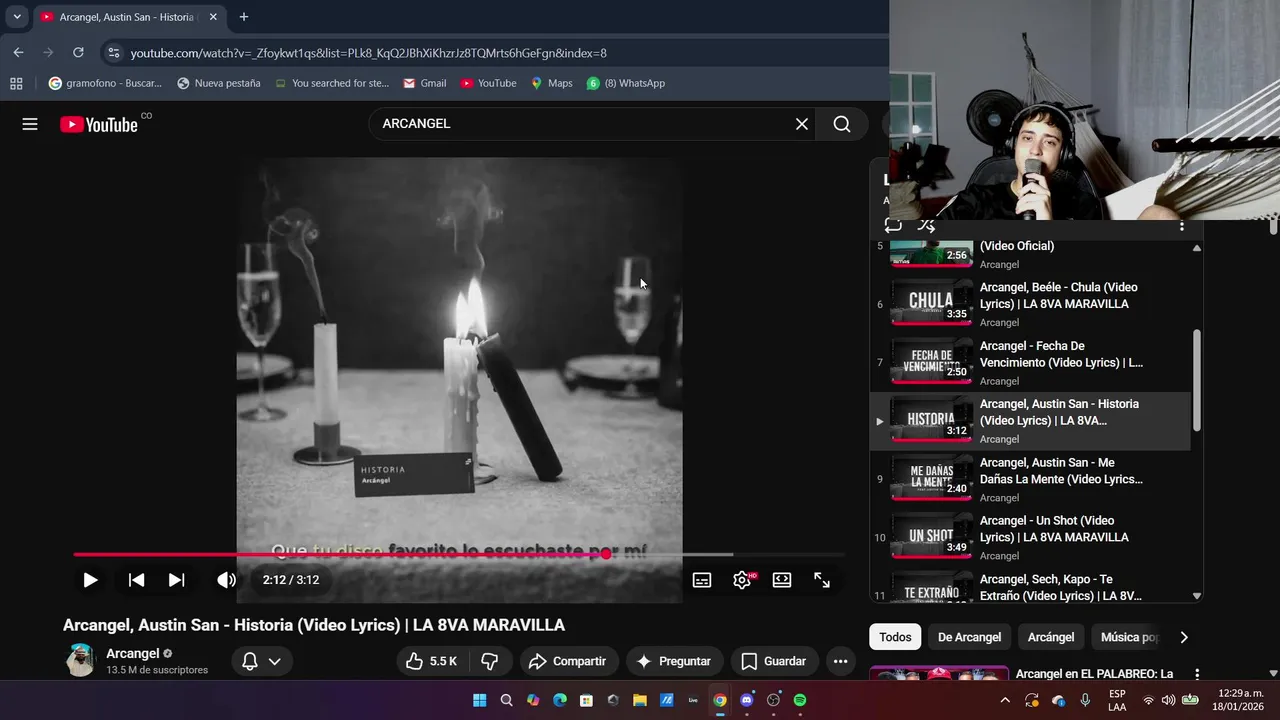Select the Todos filter chip
The height and width of the screenshot is (720, 1280).
click(x=895, y=637)
